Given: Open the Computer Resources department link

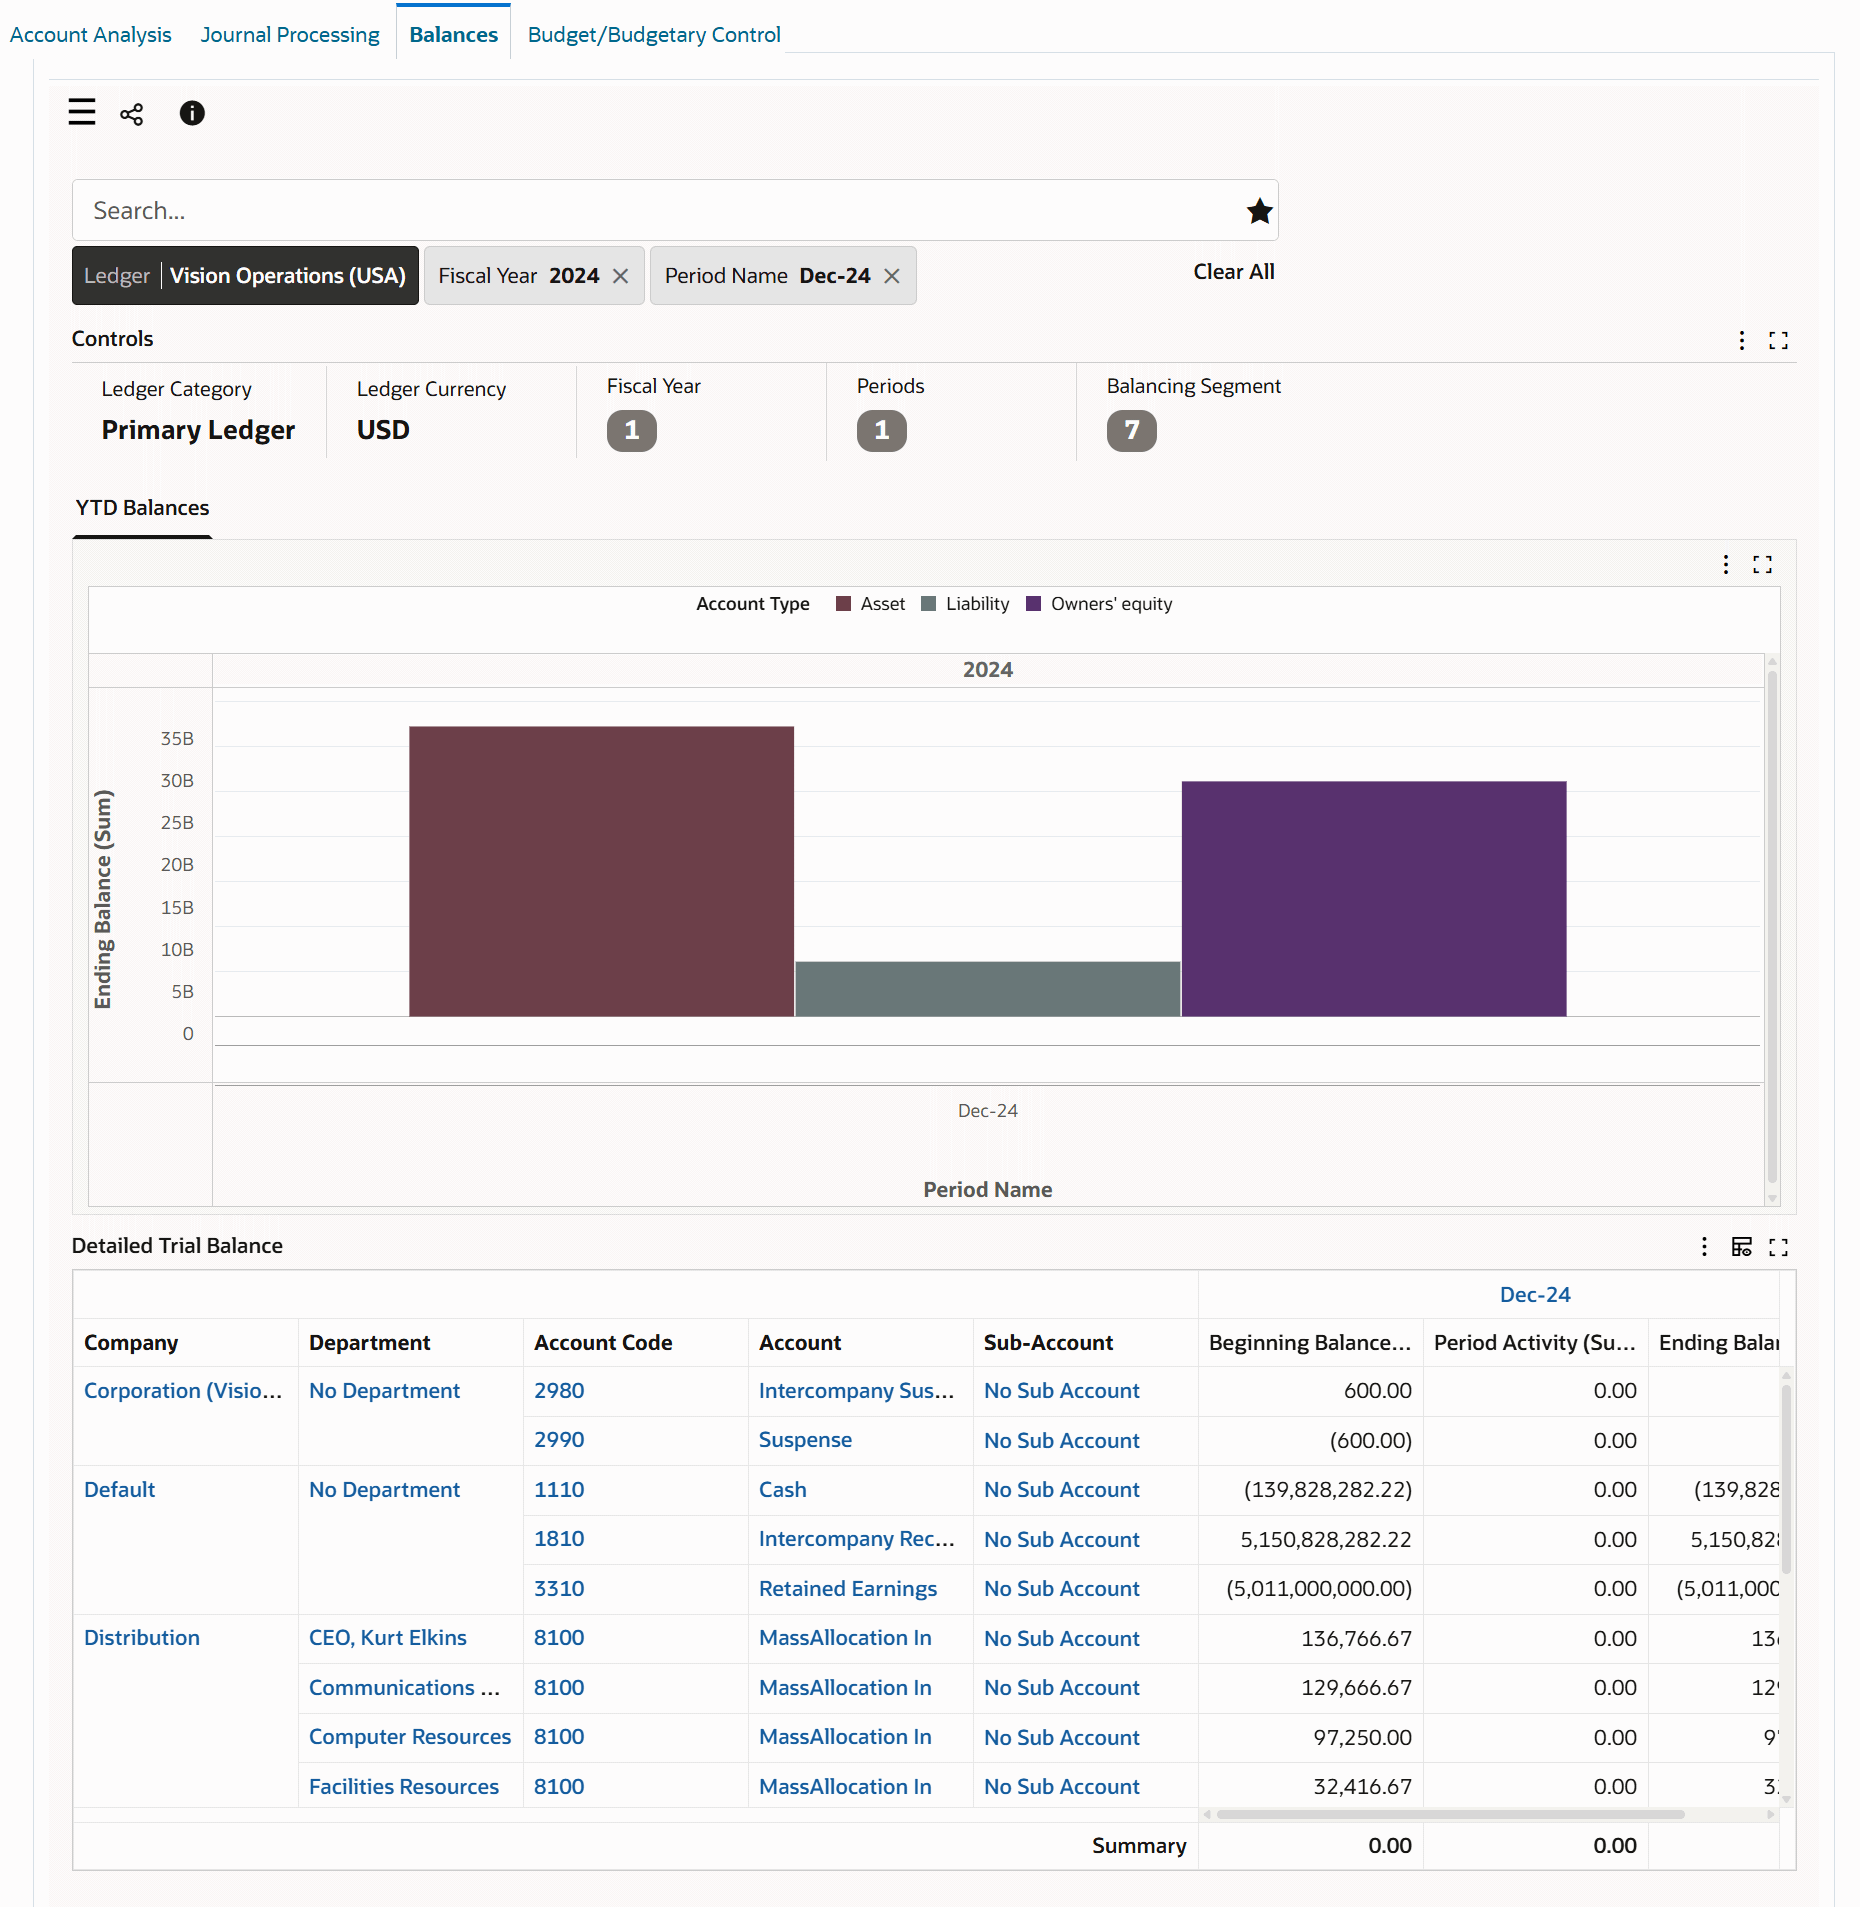Looking at the screenshot, I should (410, 1737).
